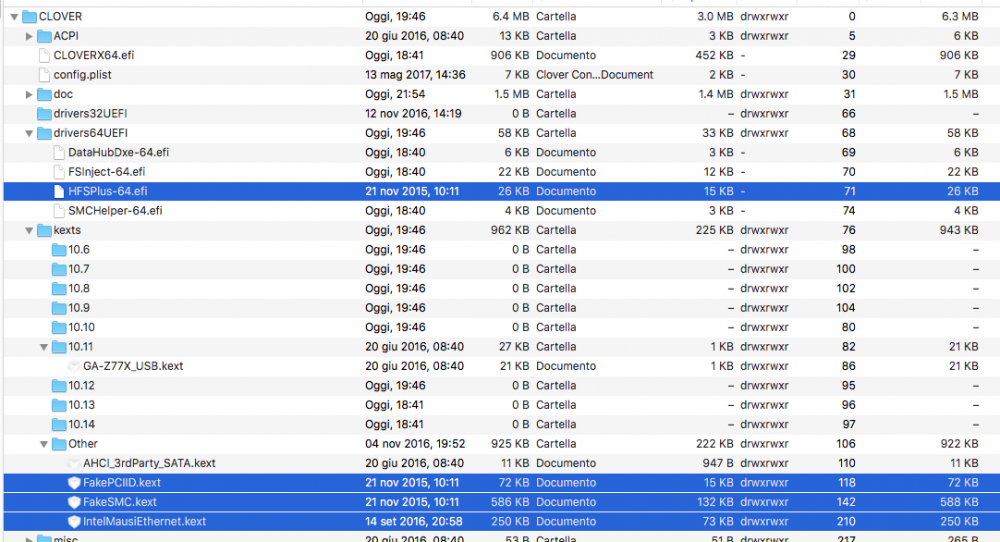Viewport: 1000px width, 542px height.
Task: Click the ACPI folder icon
Action: point(44,36)
